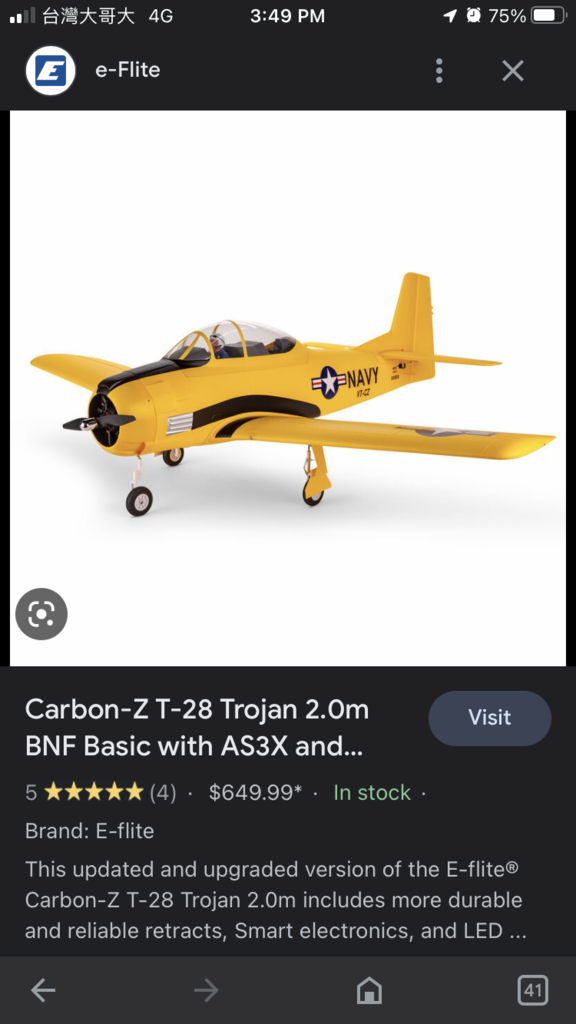
Task: Go back with the left arrow
Action: click(x=43, y=991)
